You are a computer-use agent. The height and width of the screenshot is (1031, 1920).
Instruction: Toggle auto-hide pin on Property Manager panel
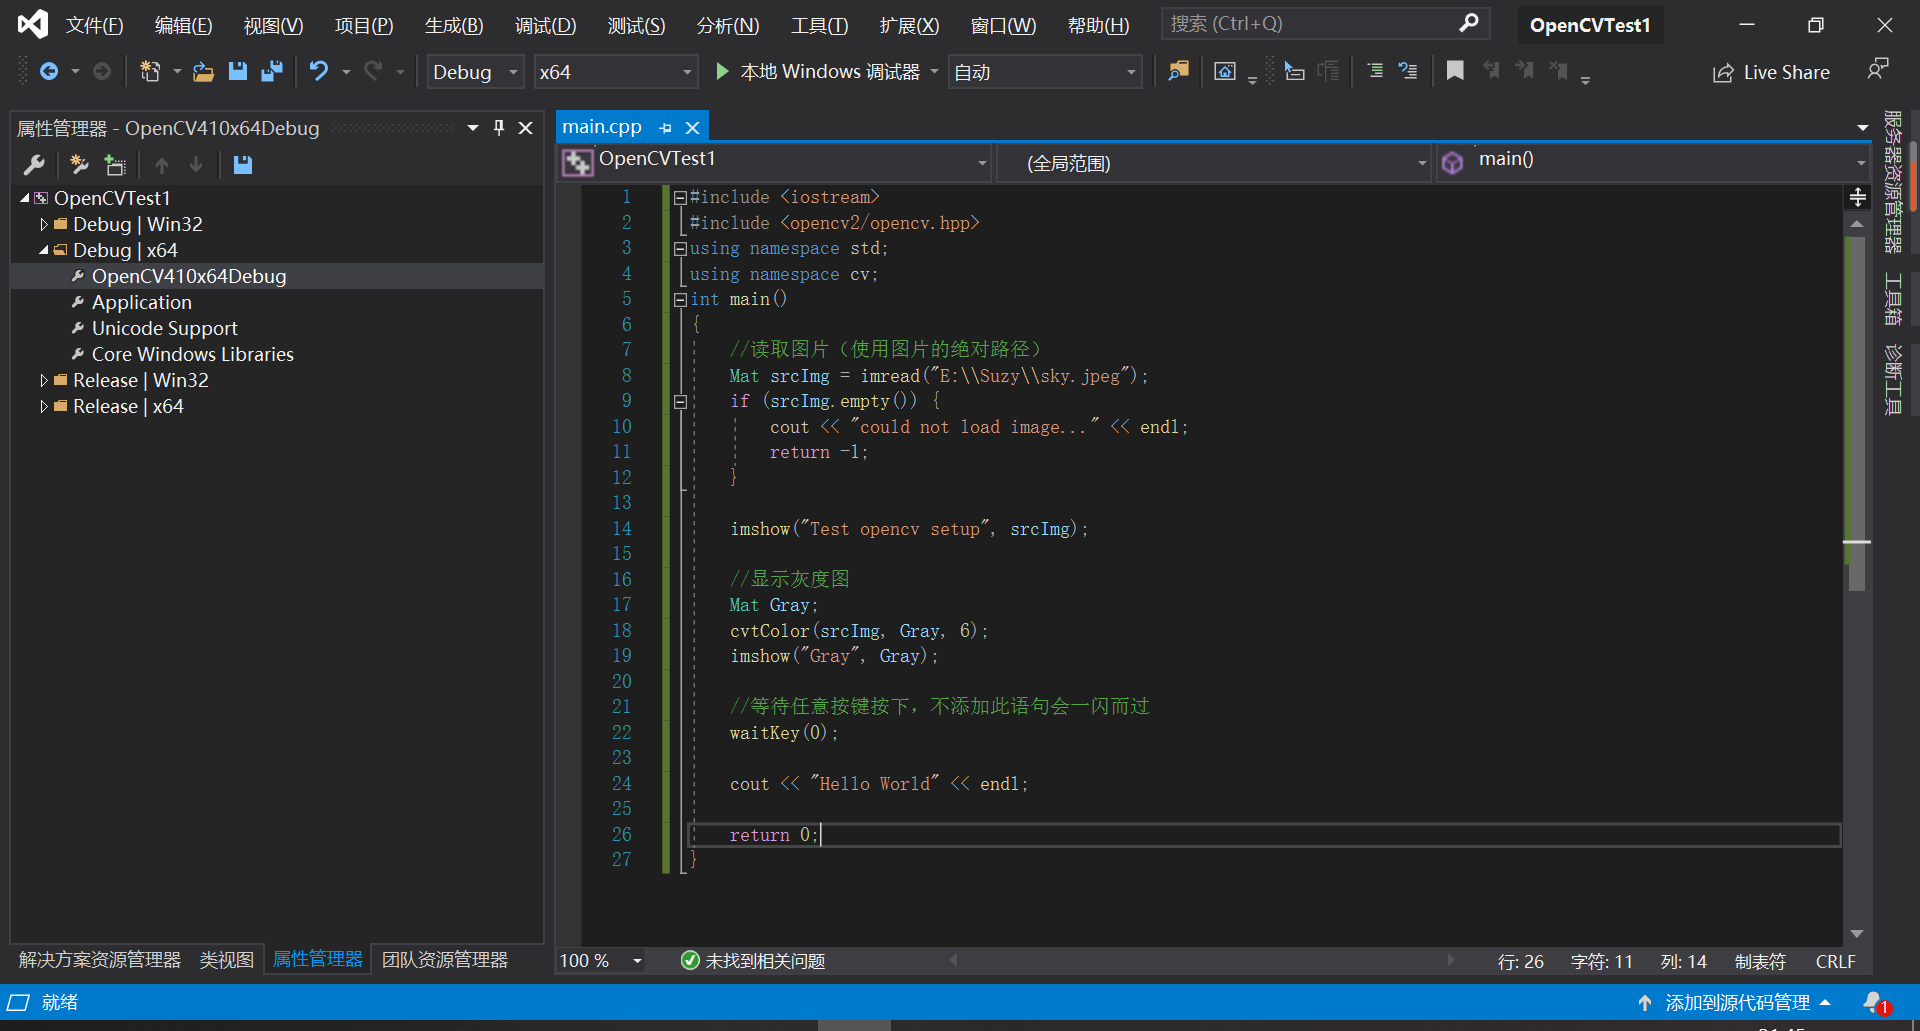[499, 128]
